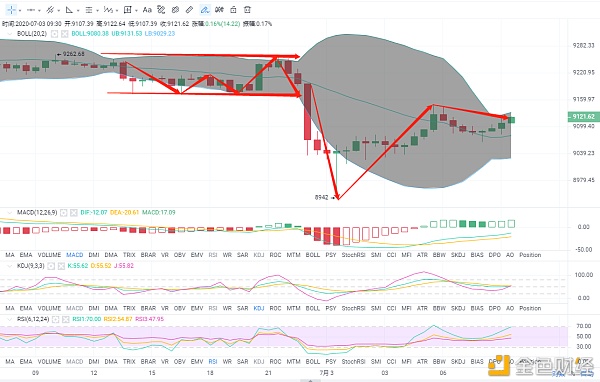Activate the freehand brush drawing tool

(x=205, y=10)
